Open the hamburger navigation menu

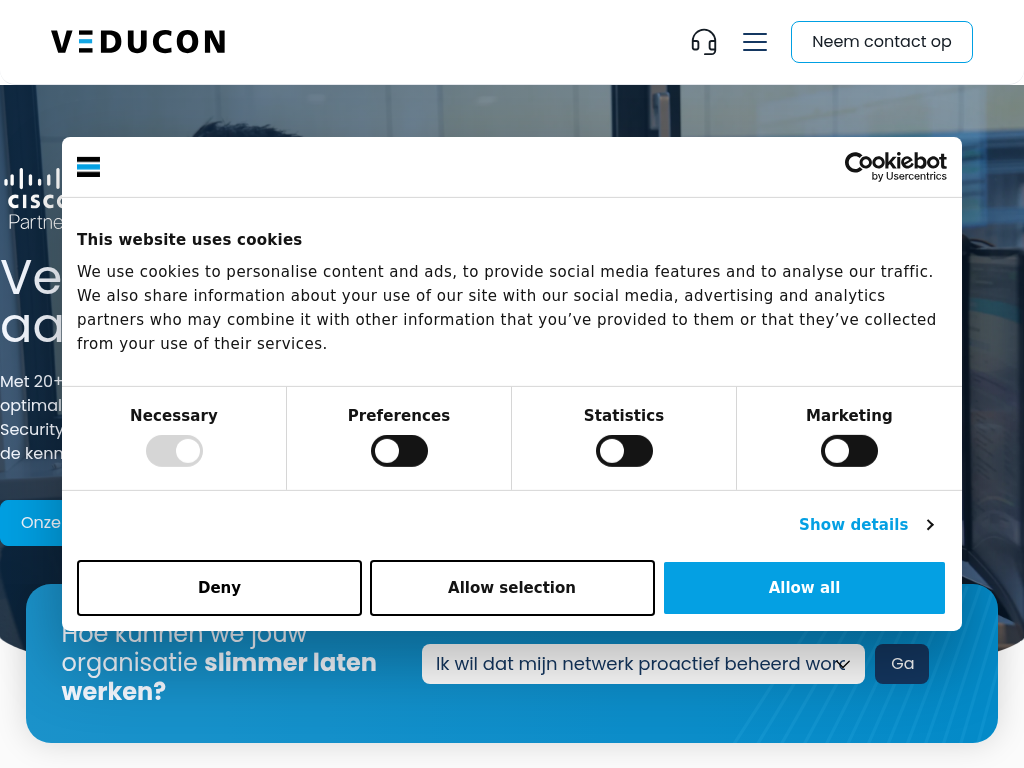click(x=755, y=42)
